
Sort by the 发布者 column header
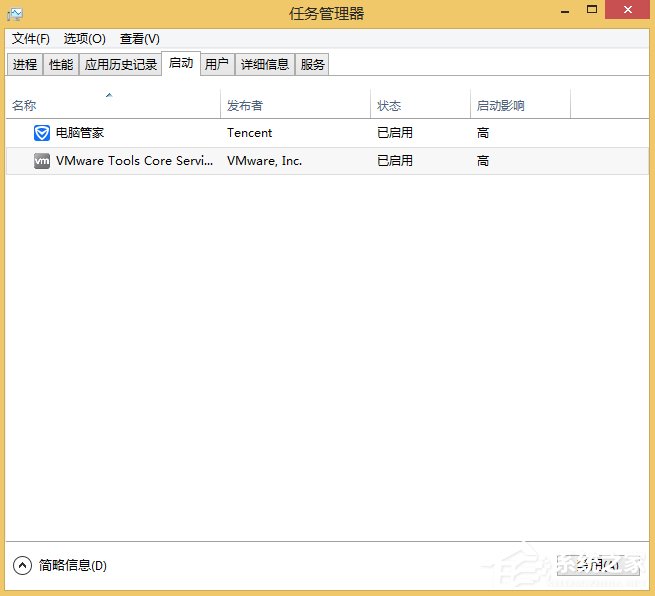(x=246, y=106)
